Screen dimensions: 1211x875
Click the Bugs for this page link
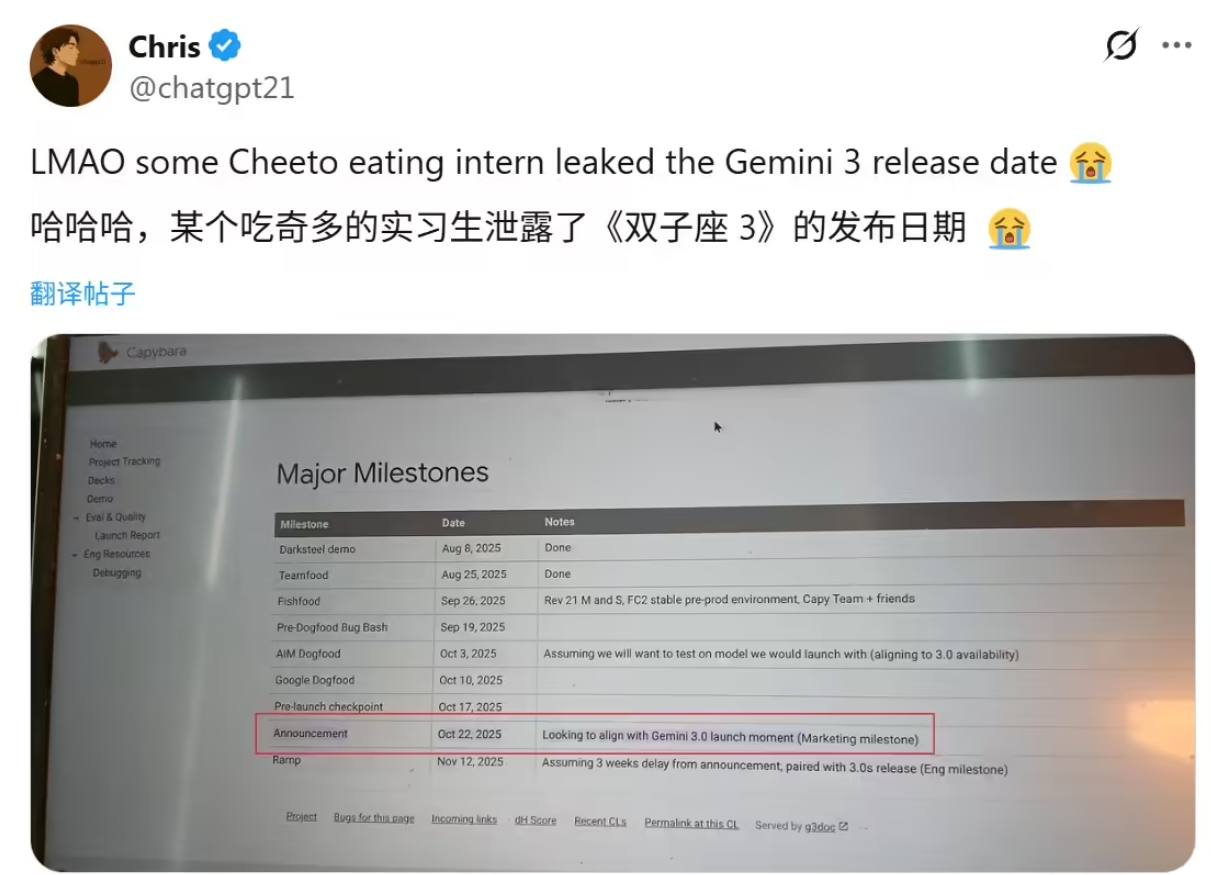374,818
